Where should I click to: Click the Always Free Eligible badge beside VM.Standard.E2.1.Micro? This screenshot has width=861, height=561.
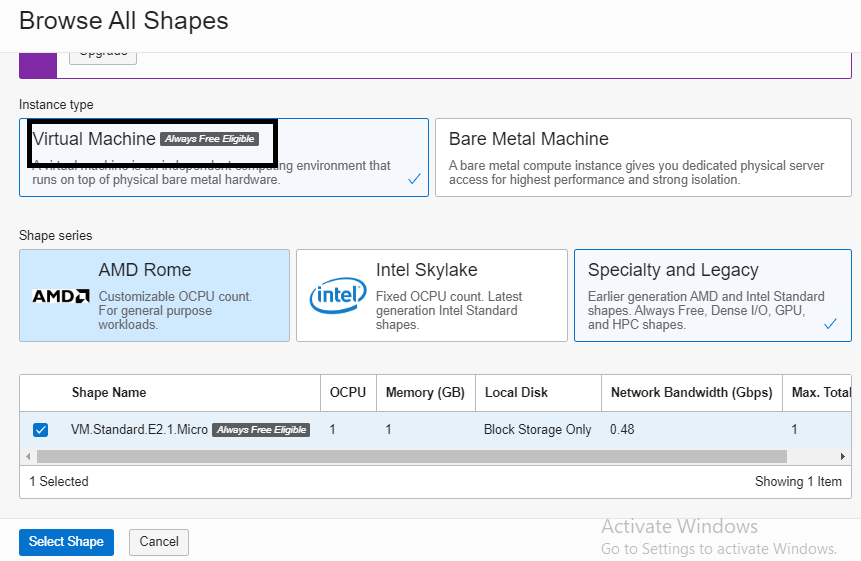(261, 430)
